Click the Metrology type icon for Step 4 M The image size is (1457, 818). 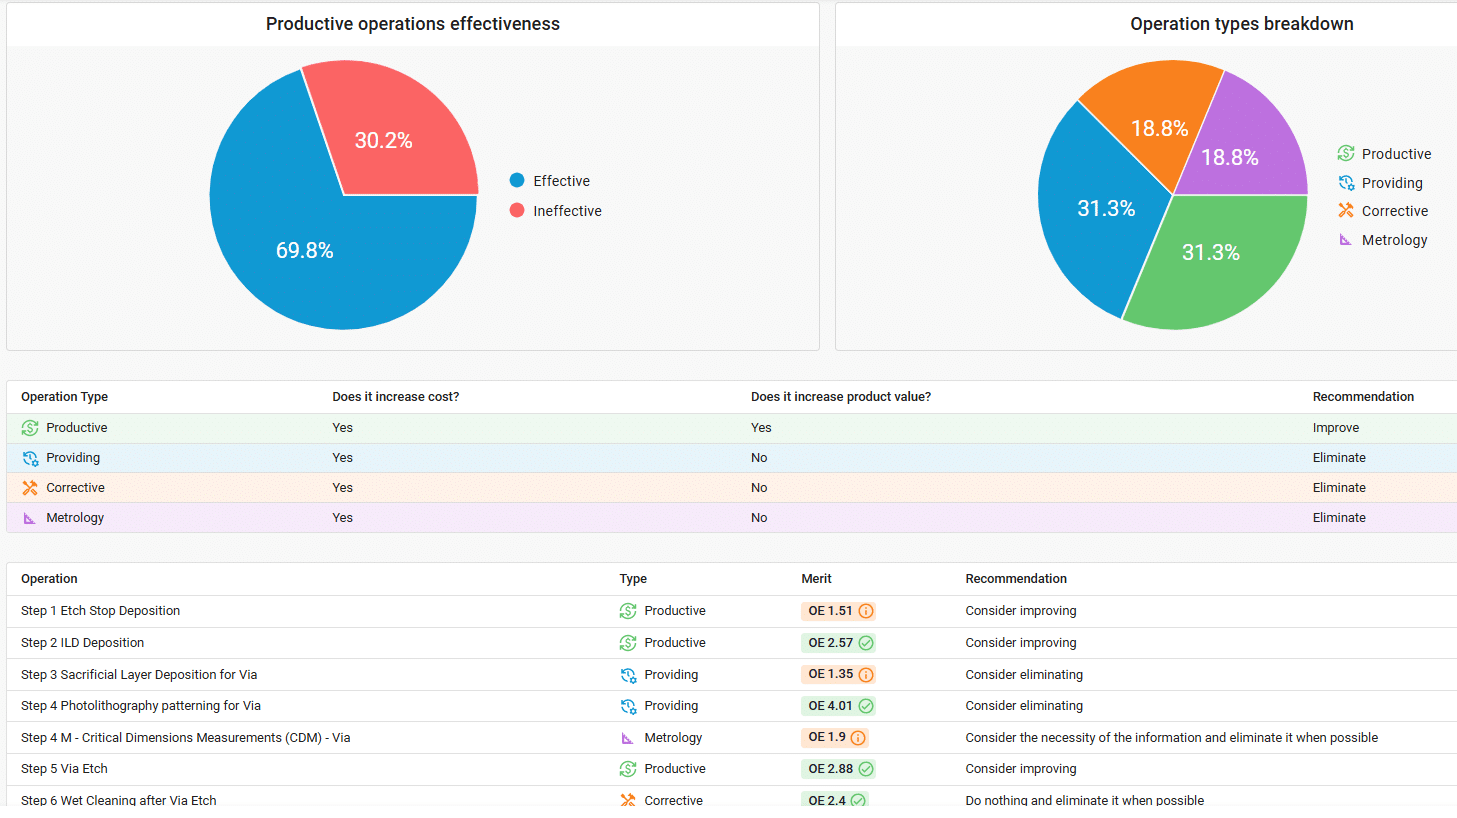coord(628,738)
